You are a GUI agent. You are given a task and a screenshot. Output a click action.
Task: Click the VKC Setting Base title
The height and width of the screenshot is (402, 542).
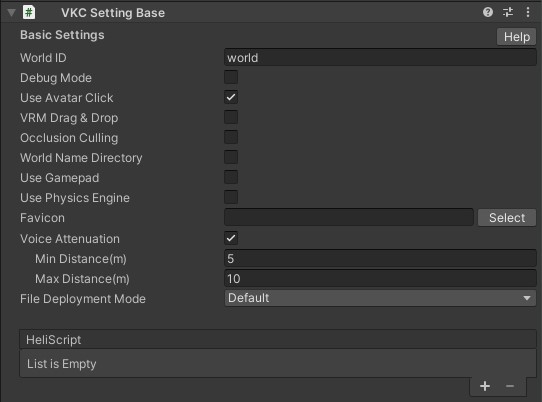pyautogui.click(x=113, y=13)
